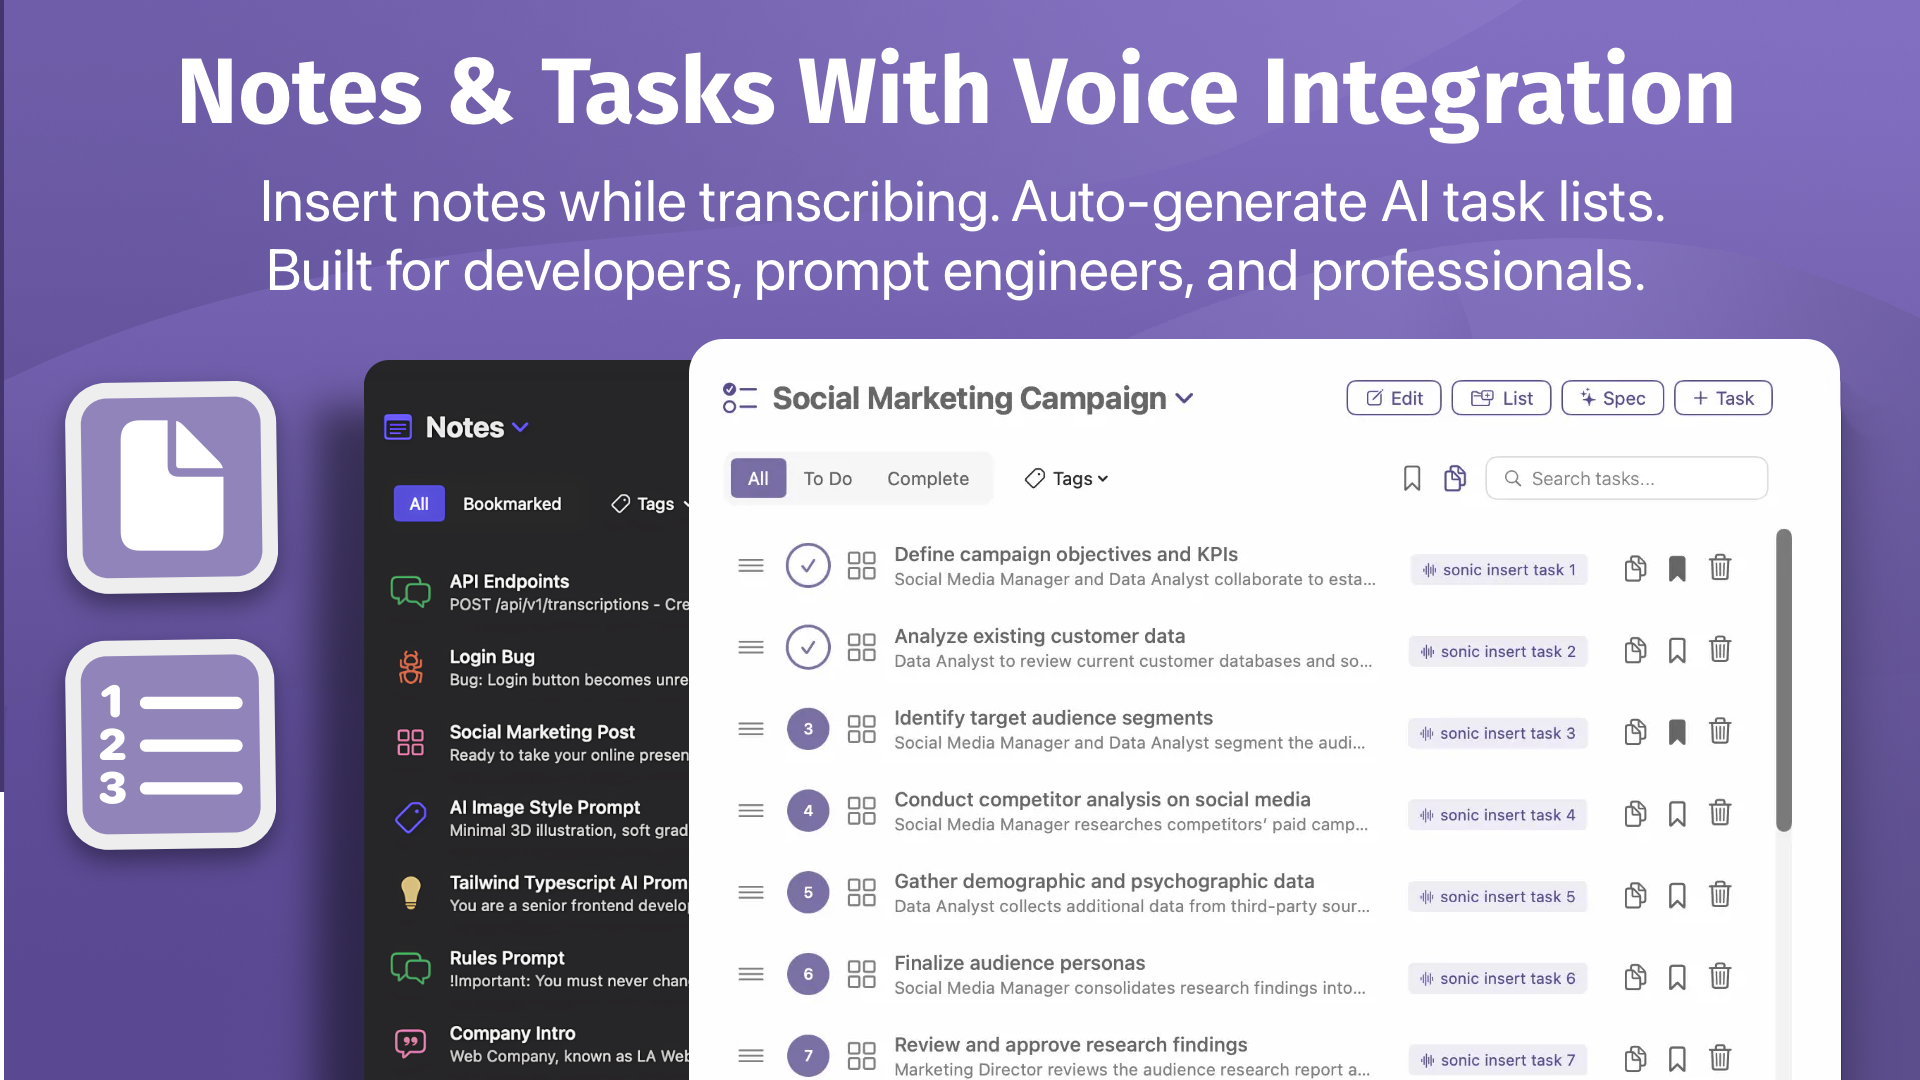Switch to the To Do tab
The image size is (1920, 1080).
tap(827, 479)
